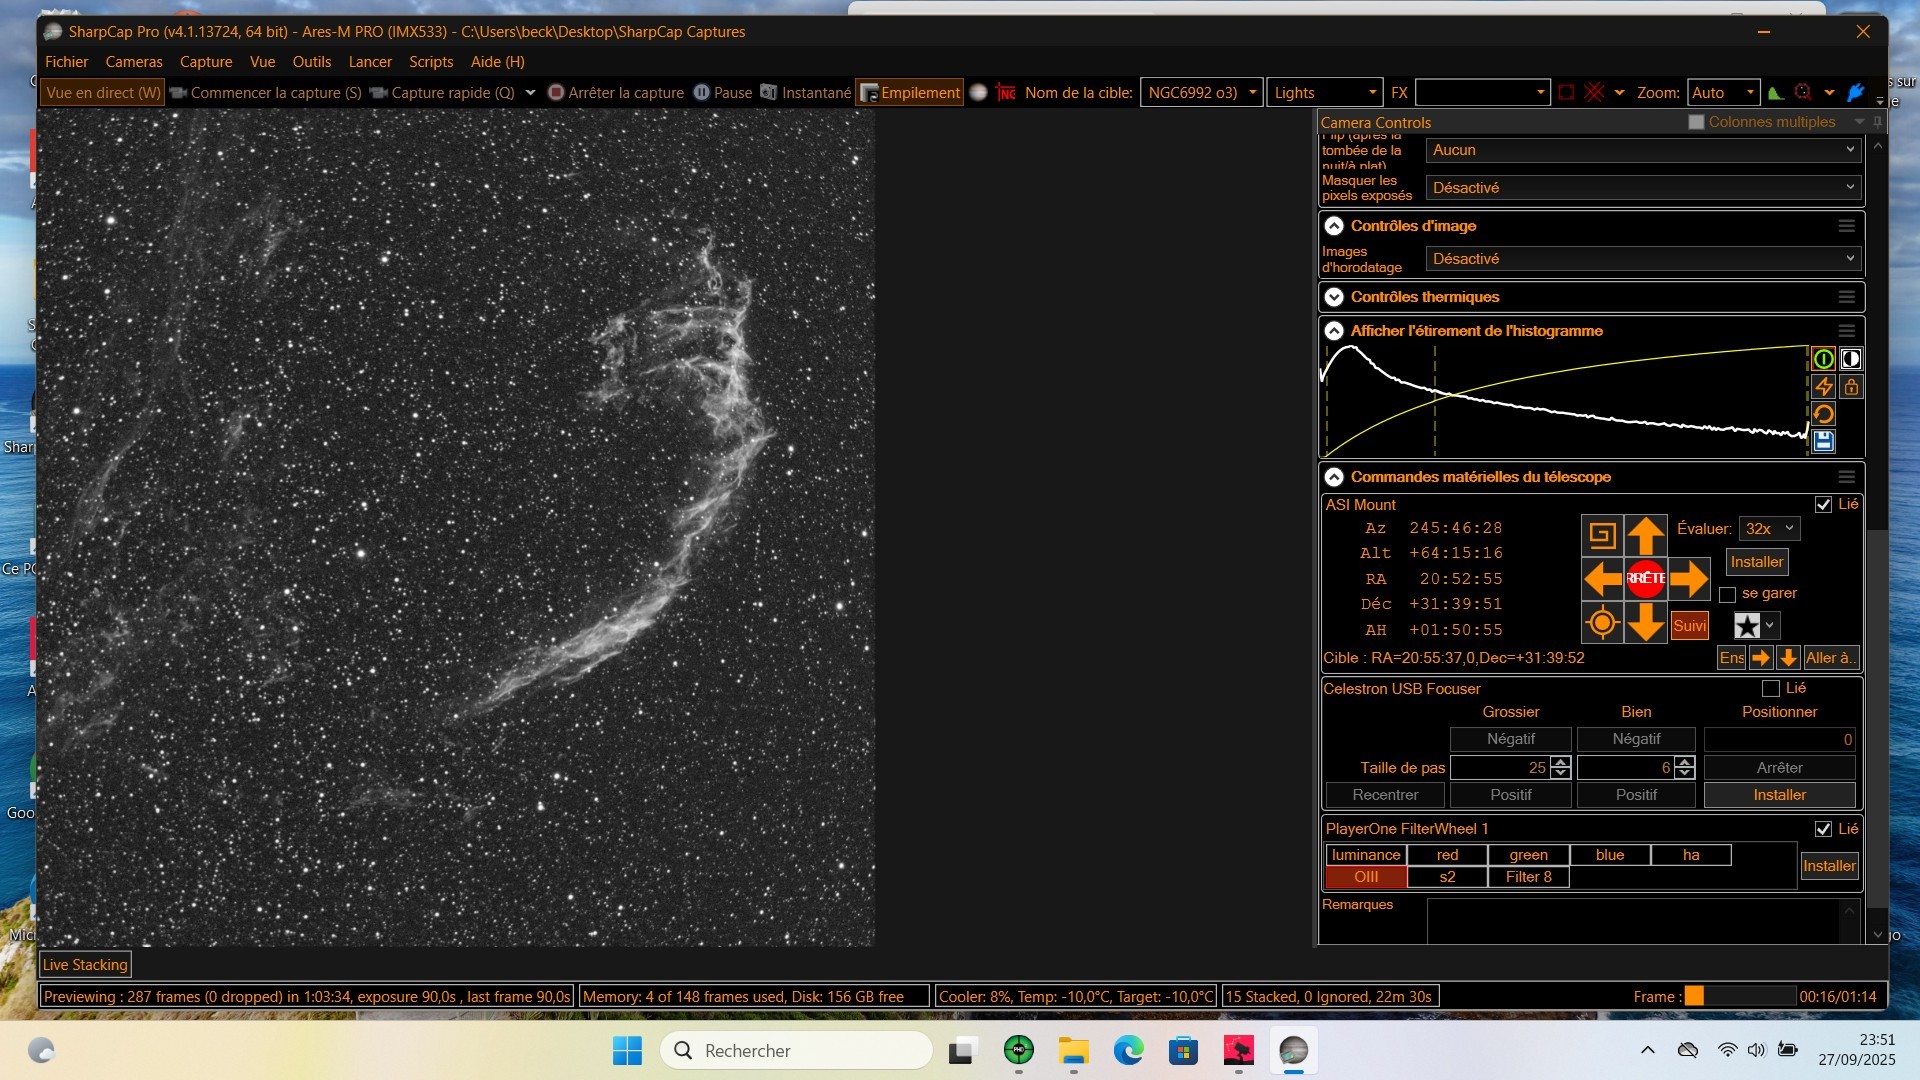
Task: Open the Outils menu
Action: (311, 62)
